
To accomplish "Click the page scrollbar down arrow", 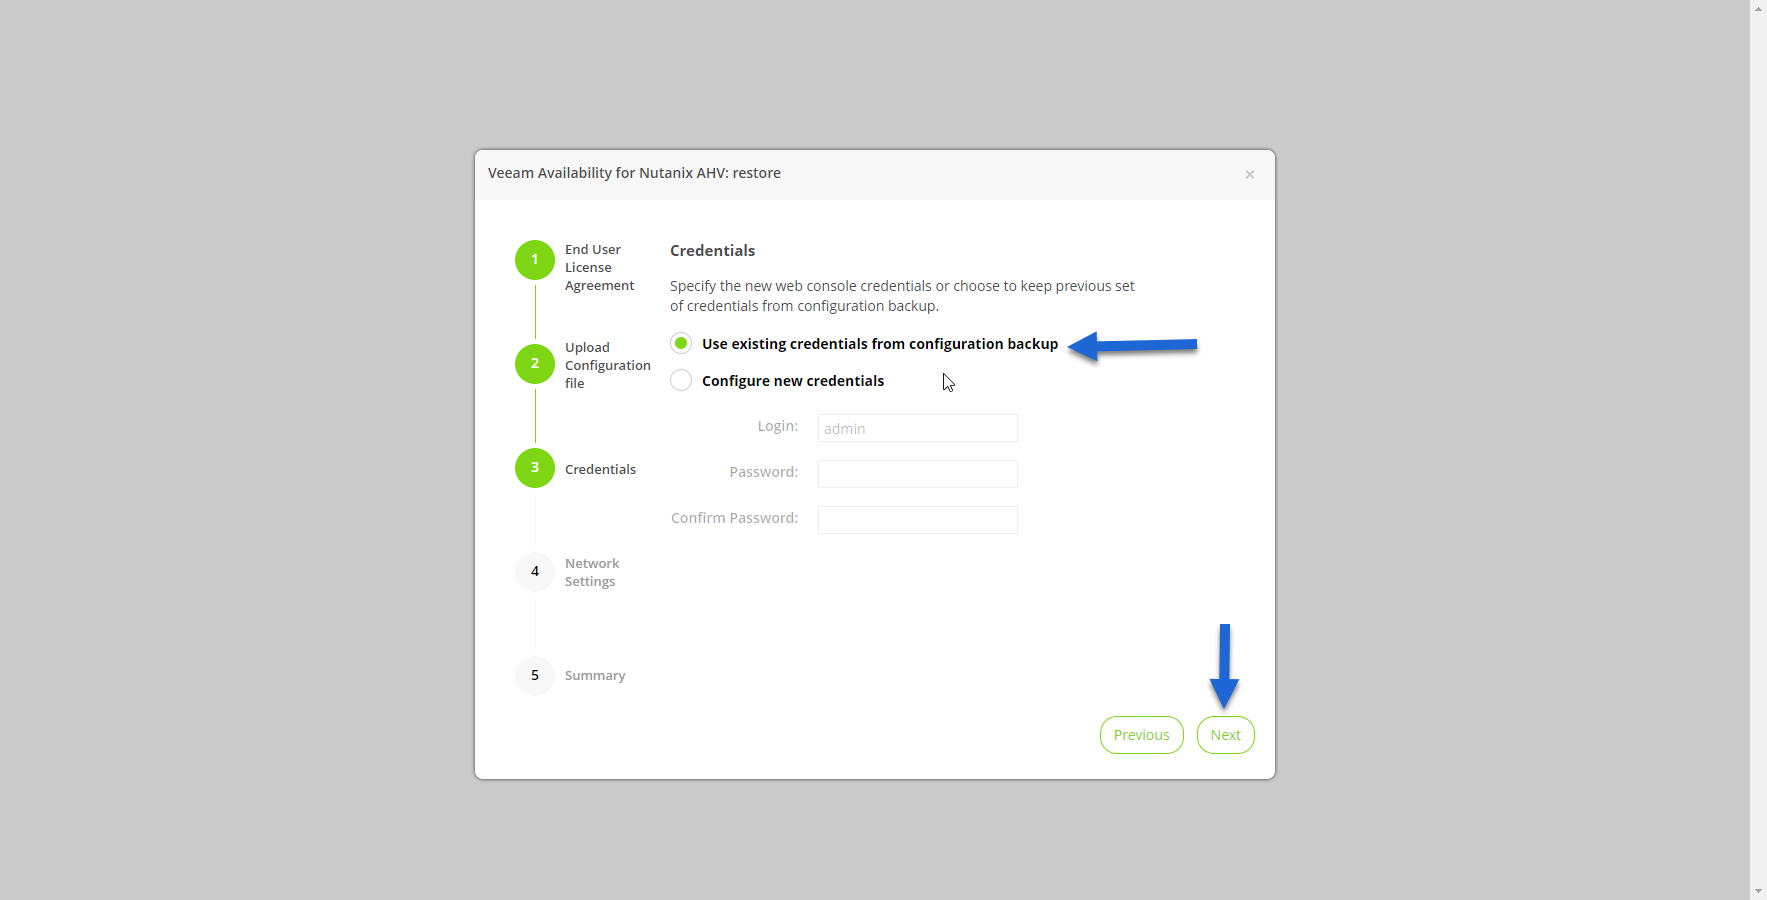I will pos(1758,891).
